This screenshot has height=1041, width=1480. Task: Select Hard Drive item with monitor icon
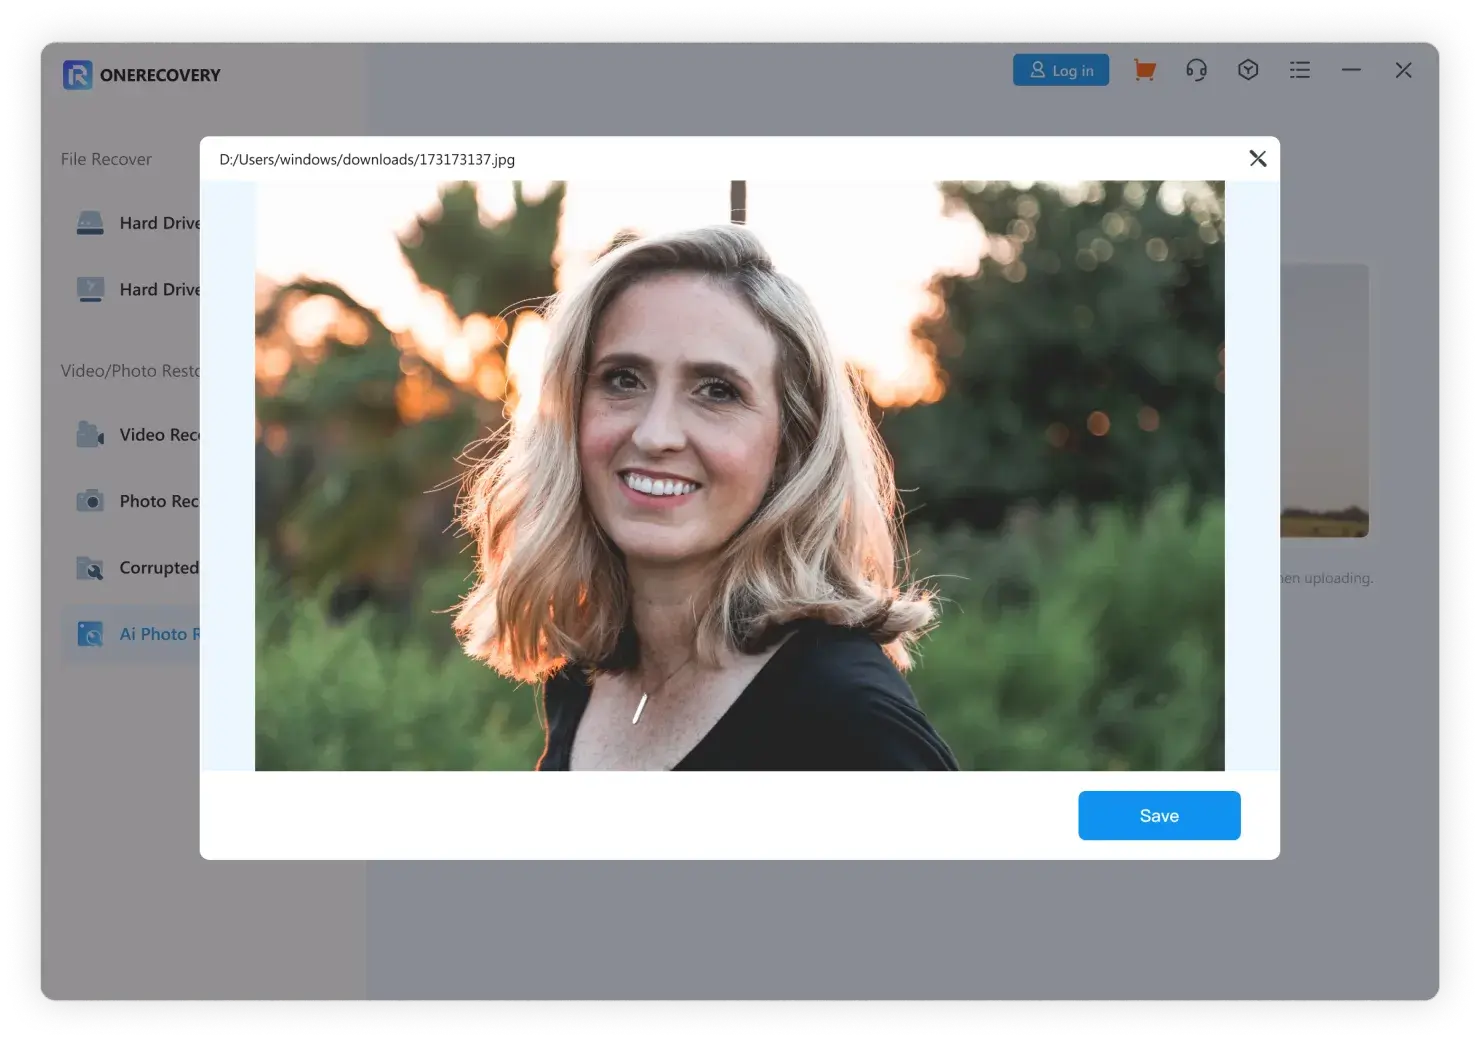tap(138, 289)
